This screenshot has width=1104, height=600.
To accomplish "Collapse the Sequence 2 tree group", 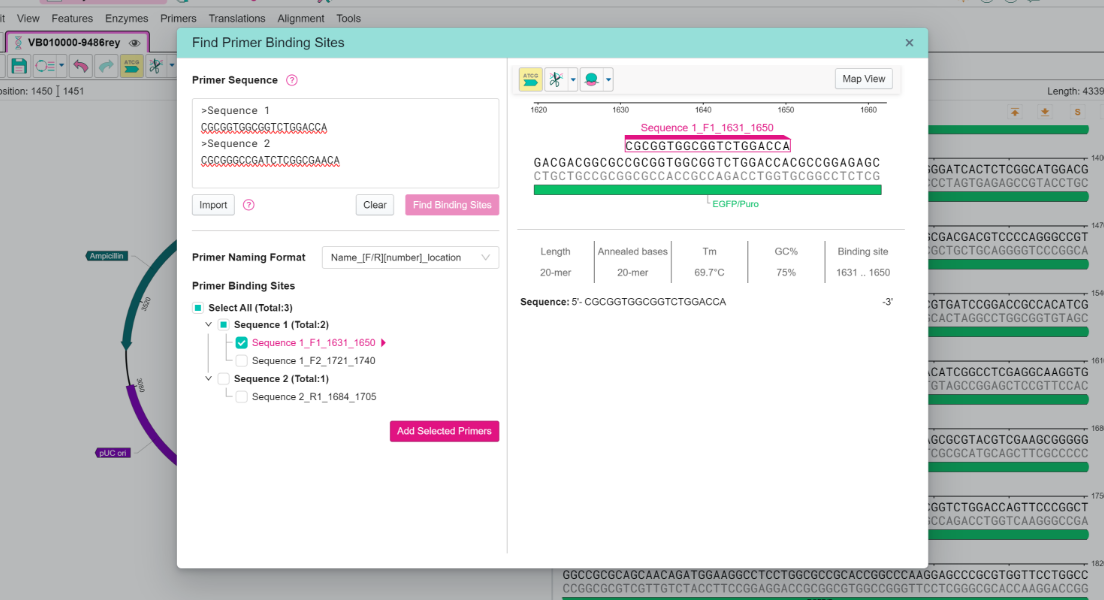I will point(208,379).
